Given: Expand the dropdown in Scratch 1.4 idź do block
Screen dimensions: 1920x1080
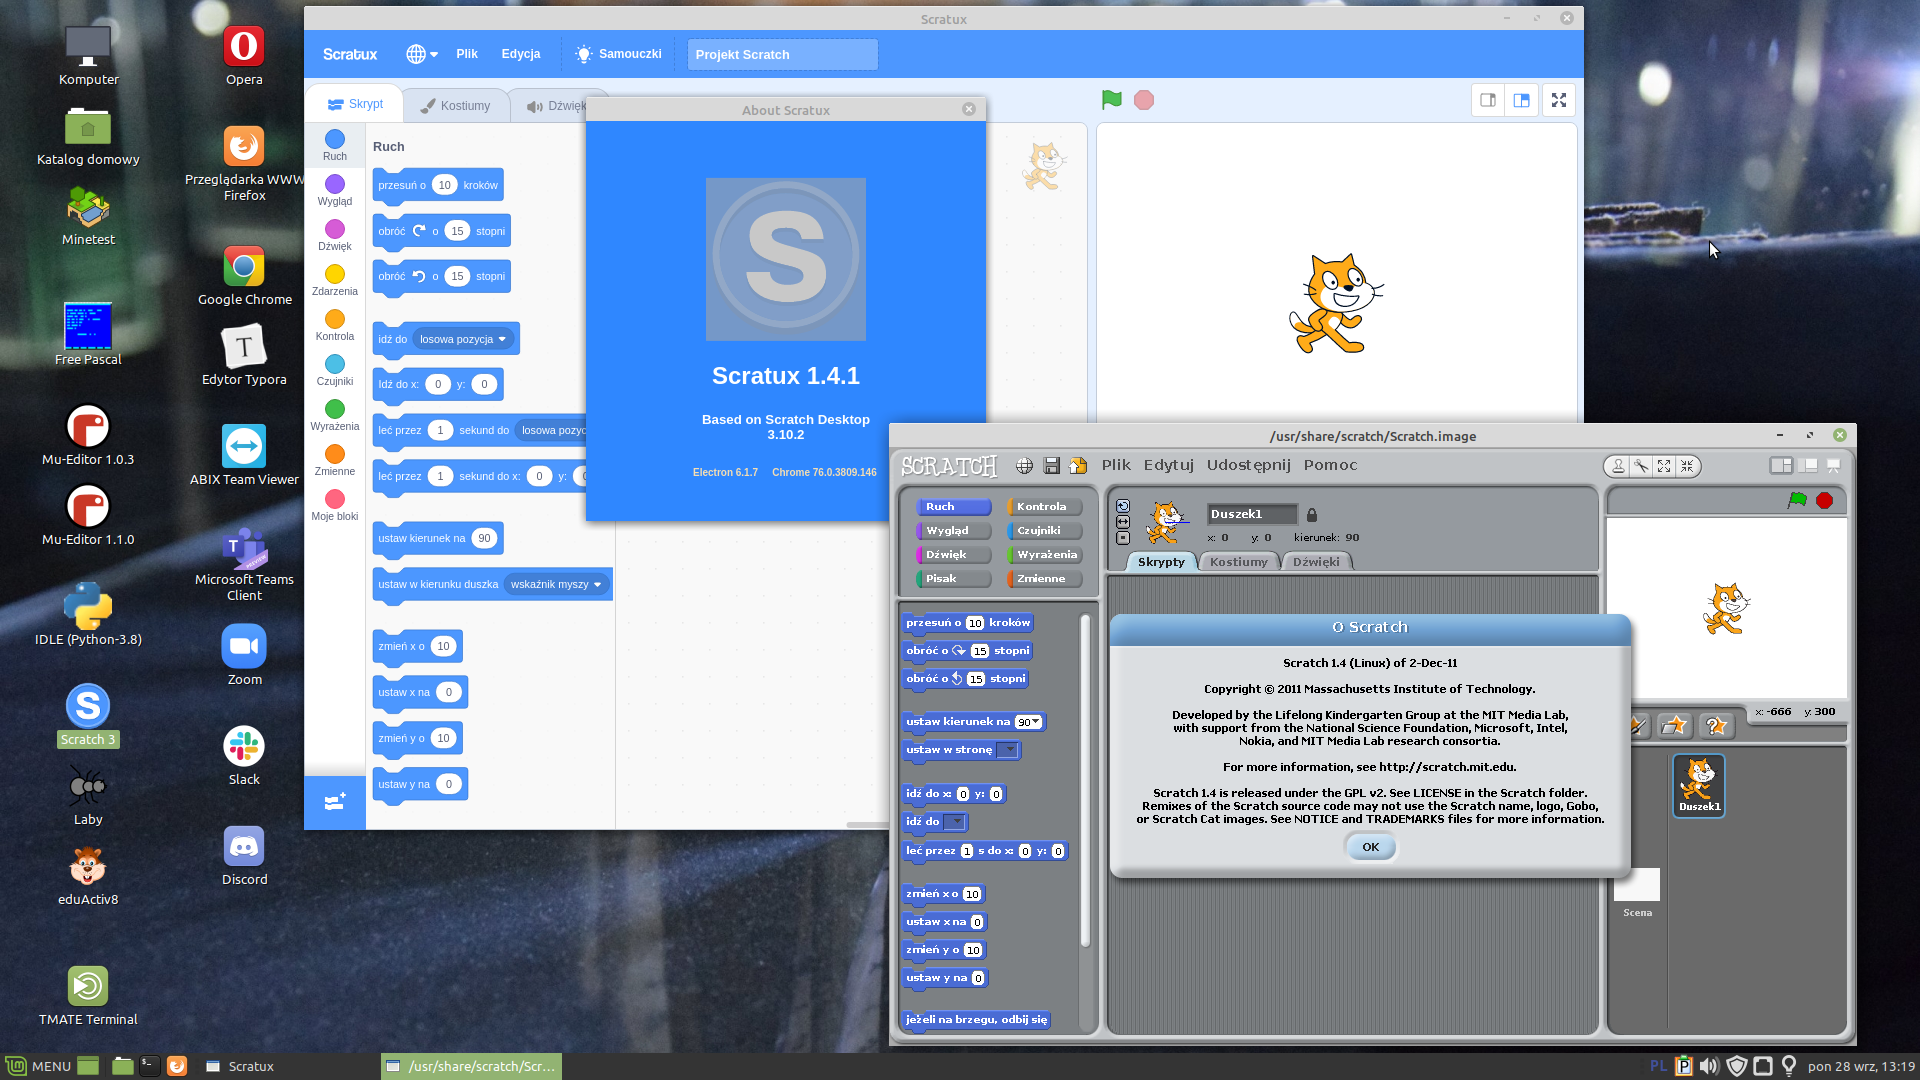Looking at the screenshot, I should [x=956, y=822].
